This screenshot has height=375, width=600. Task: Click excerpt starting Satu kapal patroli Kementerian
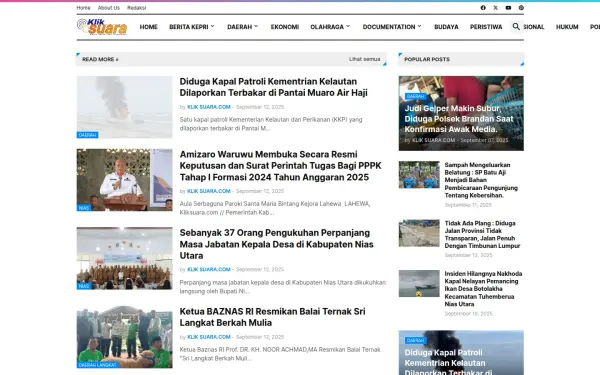271,124
